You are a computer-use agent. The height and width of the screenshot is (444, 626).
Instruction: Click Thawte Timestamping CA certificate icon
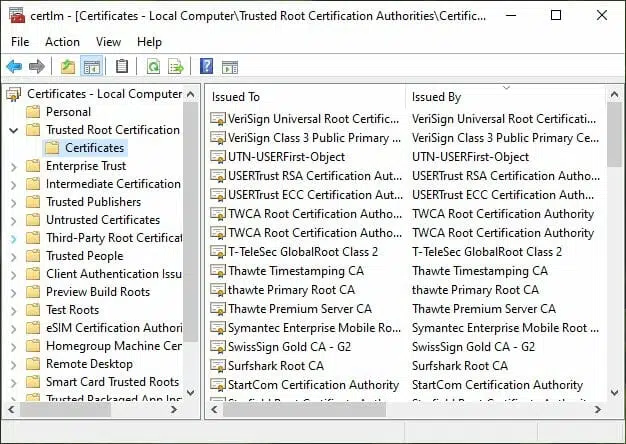[218, 271]
